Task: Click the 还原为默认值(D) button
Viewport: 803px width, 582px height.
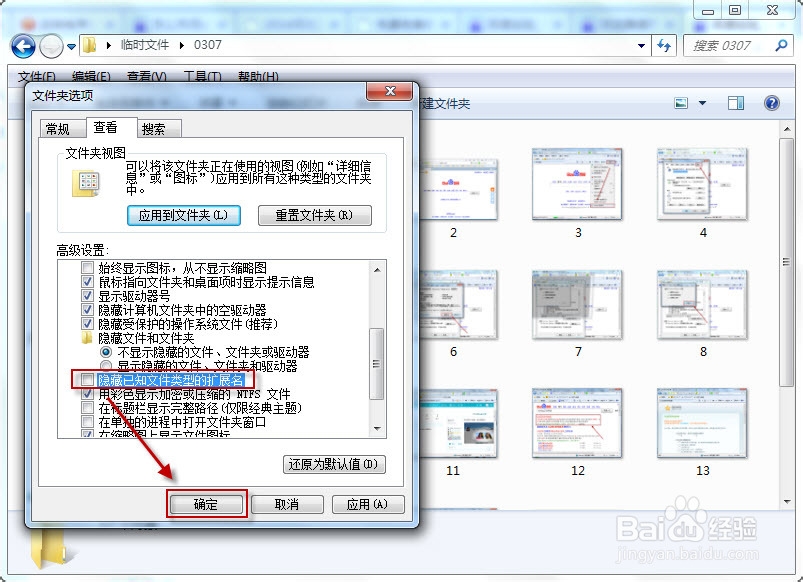Action: point(334,465)
